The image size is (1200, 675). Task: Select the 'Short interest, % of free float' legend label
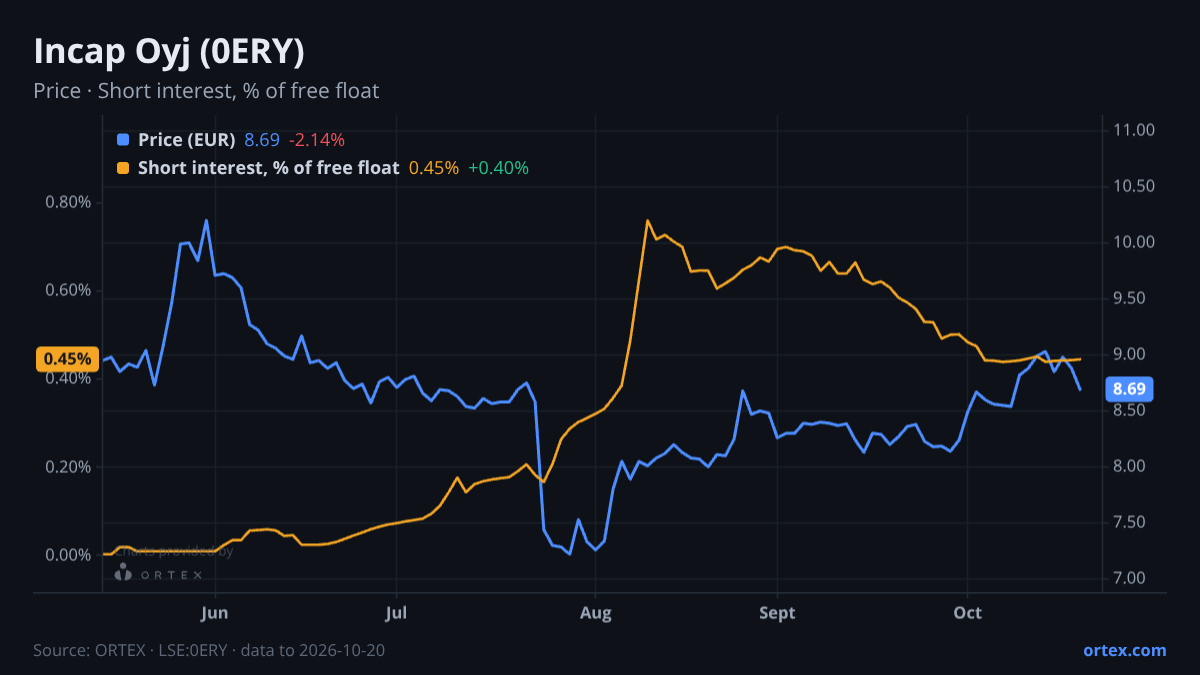click(269, 168)
